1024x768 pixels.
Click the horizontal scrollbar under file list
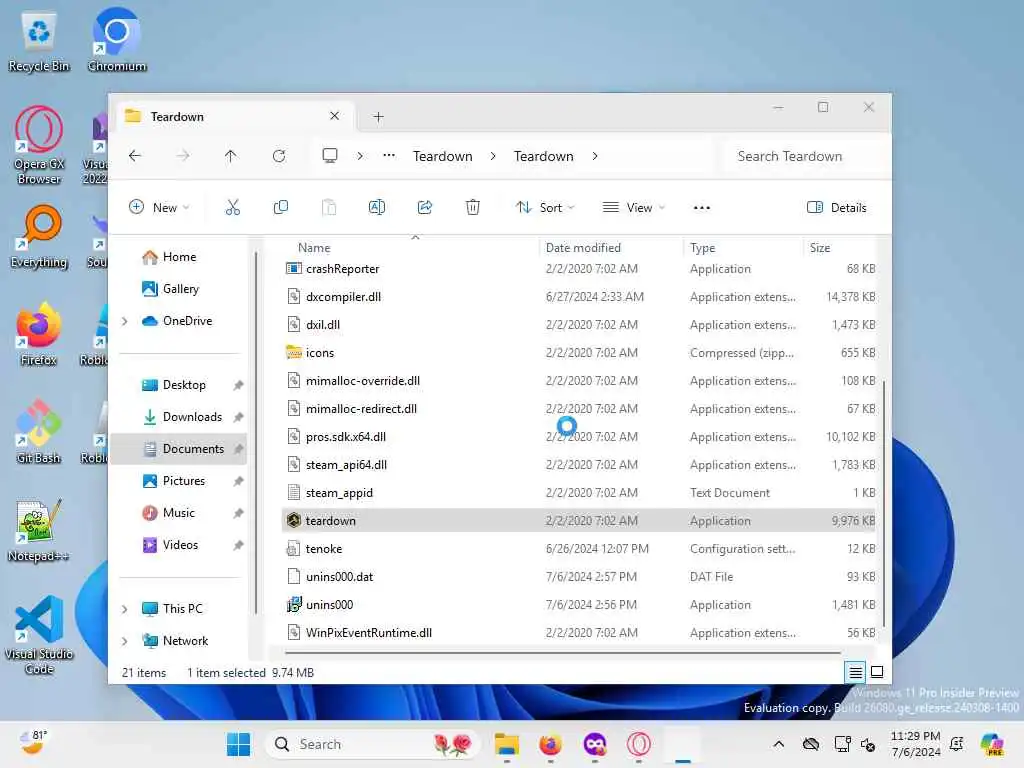click(563, 652)
